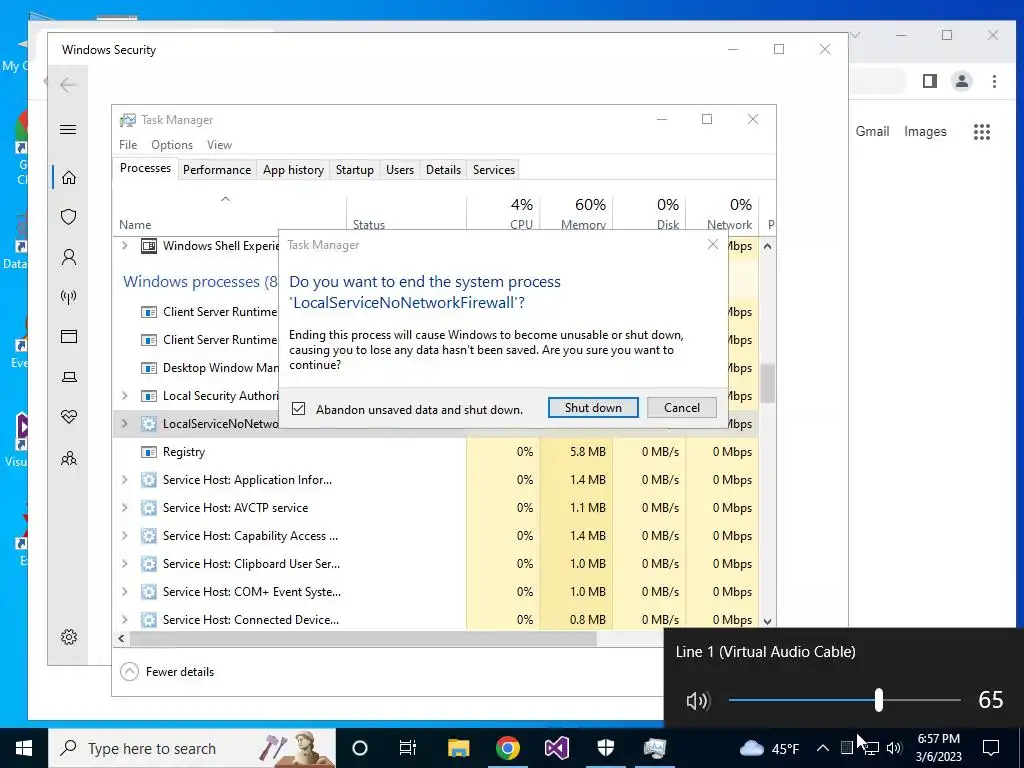Open Cortana circle icon on taskbar
The image size is (1024, 768).
pyautogui.click(x=360, y=748)
